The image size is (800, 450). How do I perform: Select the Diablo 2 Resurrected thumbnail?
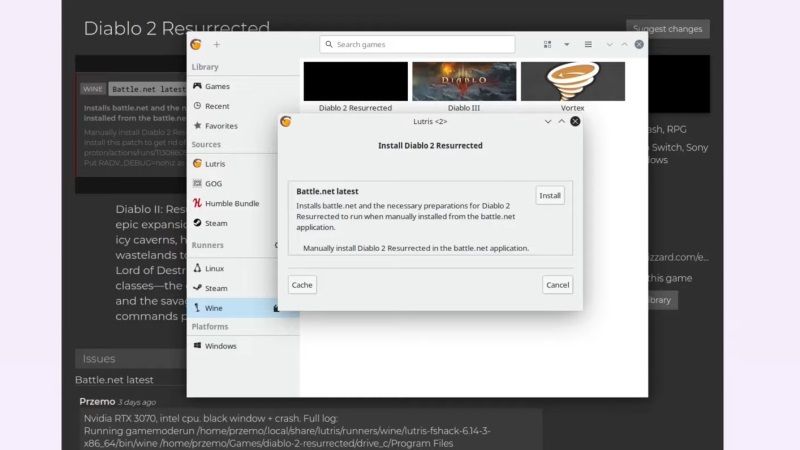pyautogui.click(x=356, y=81)
